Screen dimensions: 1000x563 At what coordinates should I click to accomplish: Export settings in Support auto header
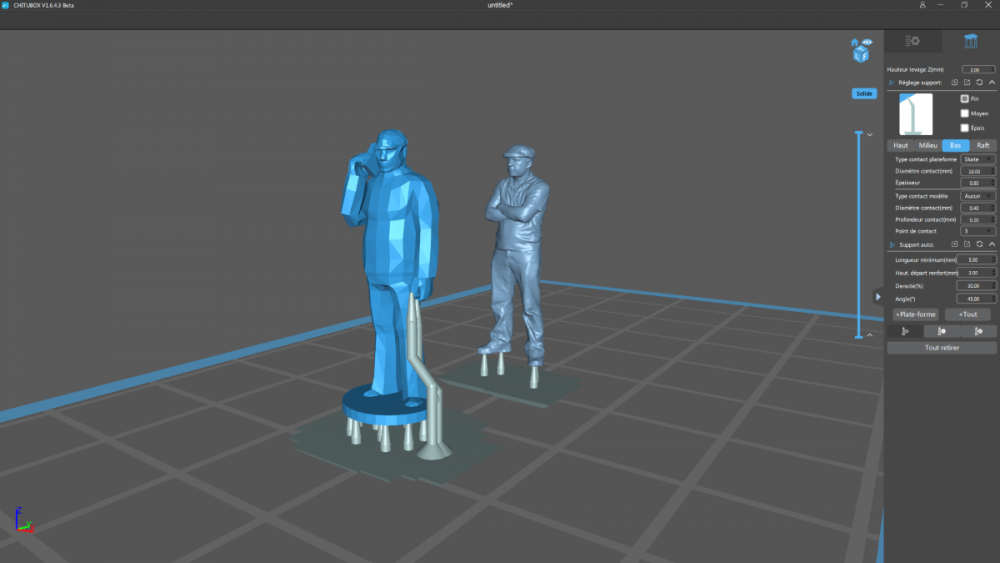pyautogui.click(x=967, y=244)
